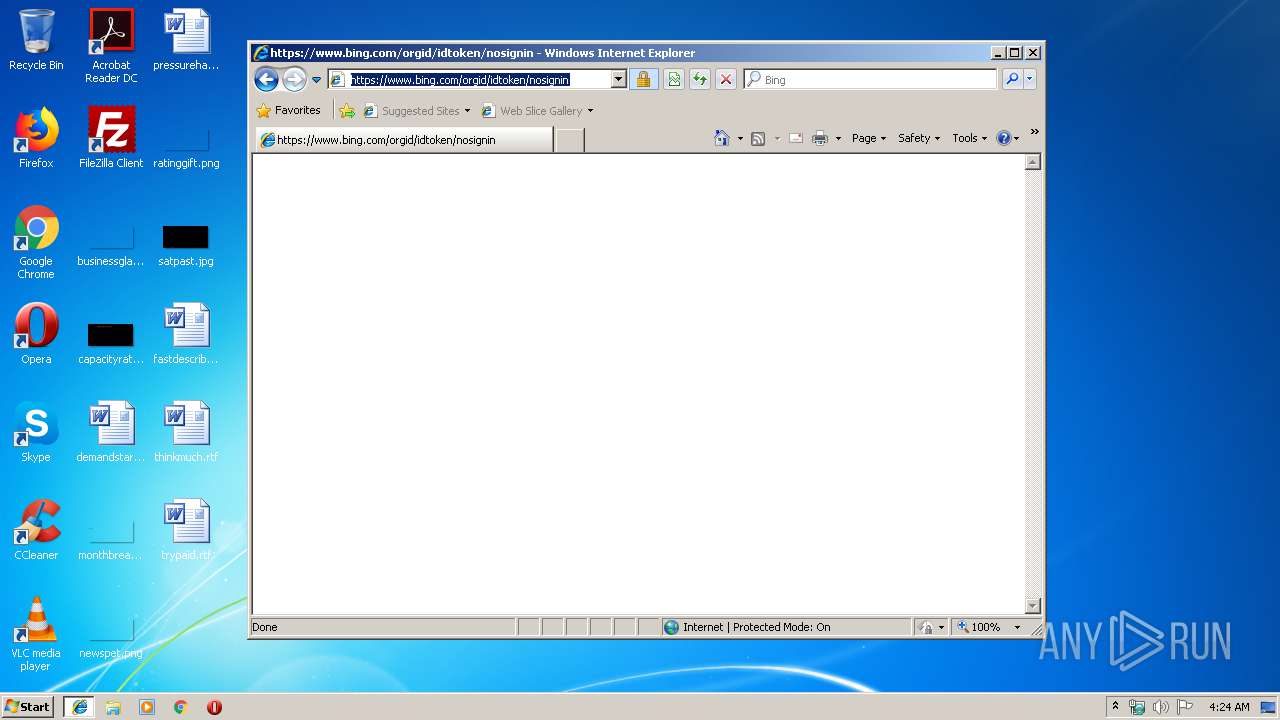Click the Internet Protected Mode zone text

pos(756,627)
